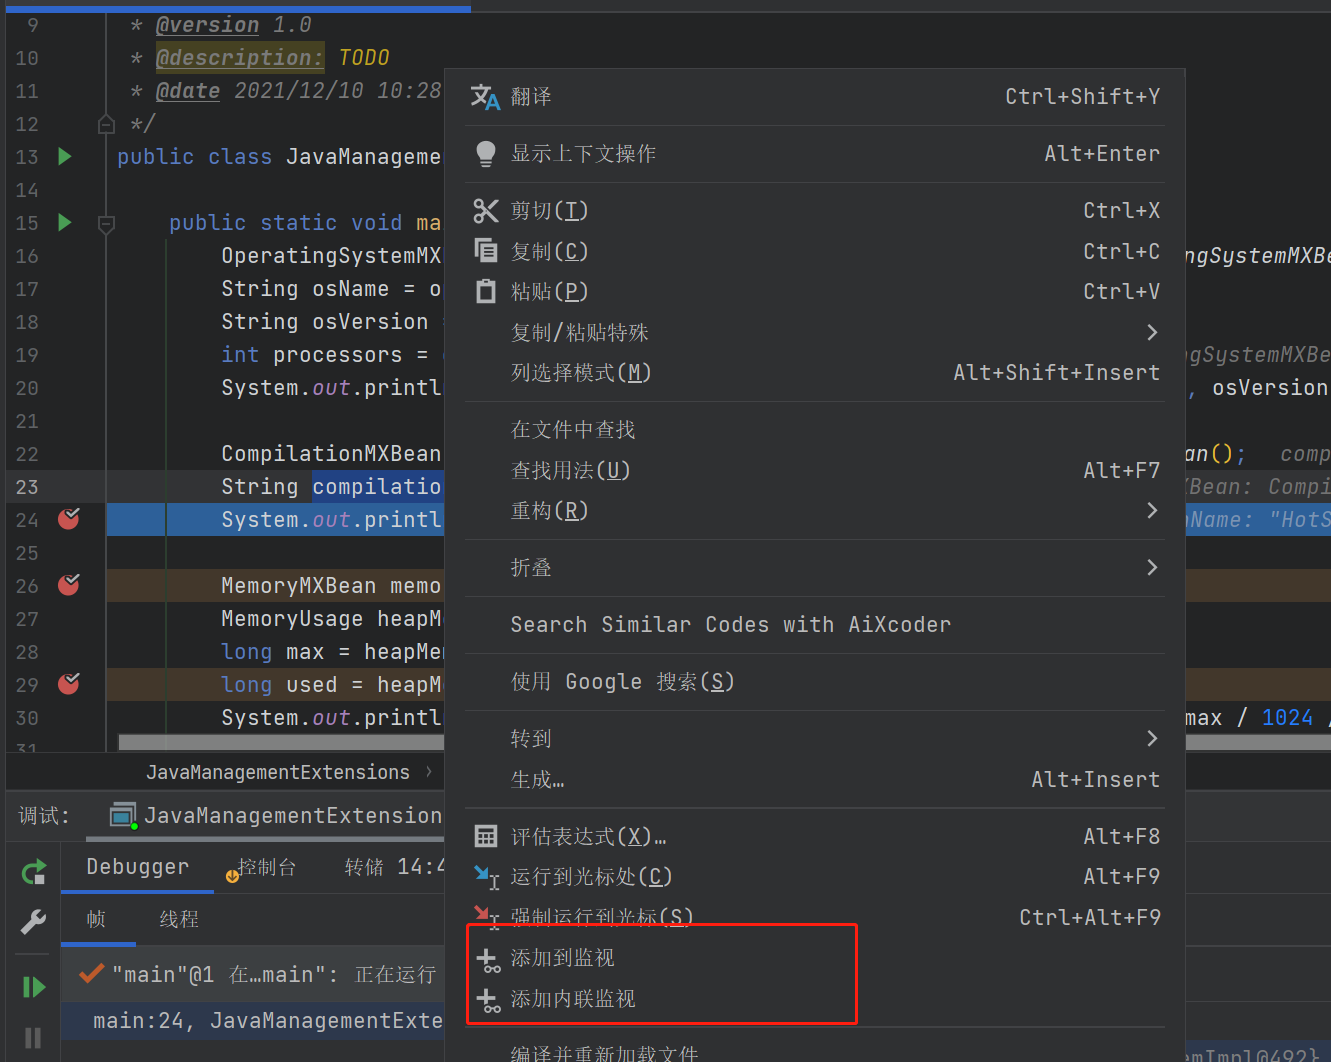Click the 复制(C) copy icon

486,251
